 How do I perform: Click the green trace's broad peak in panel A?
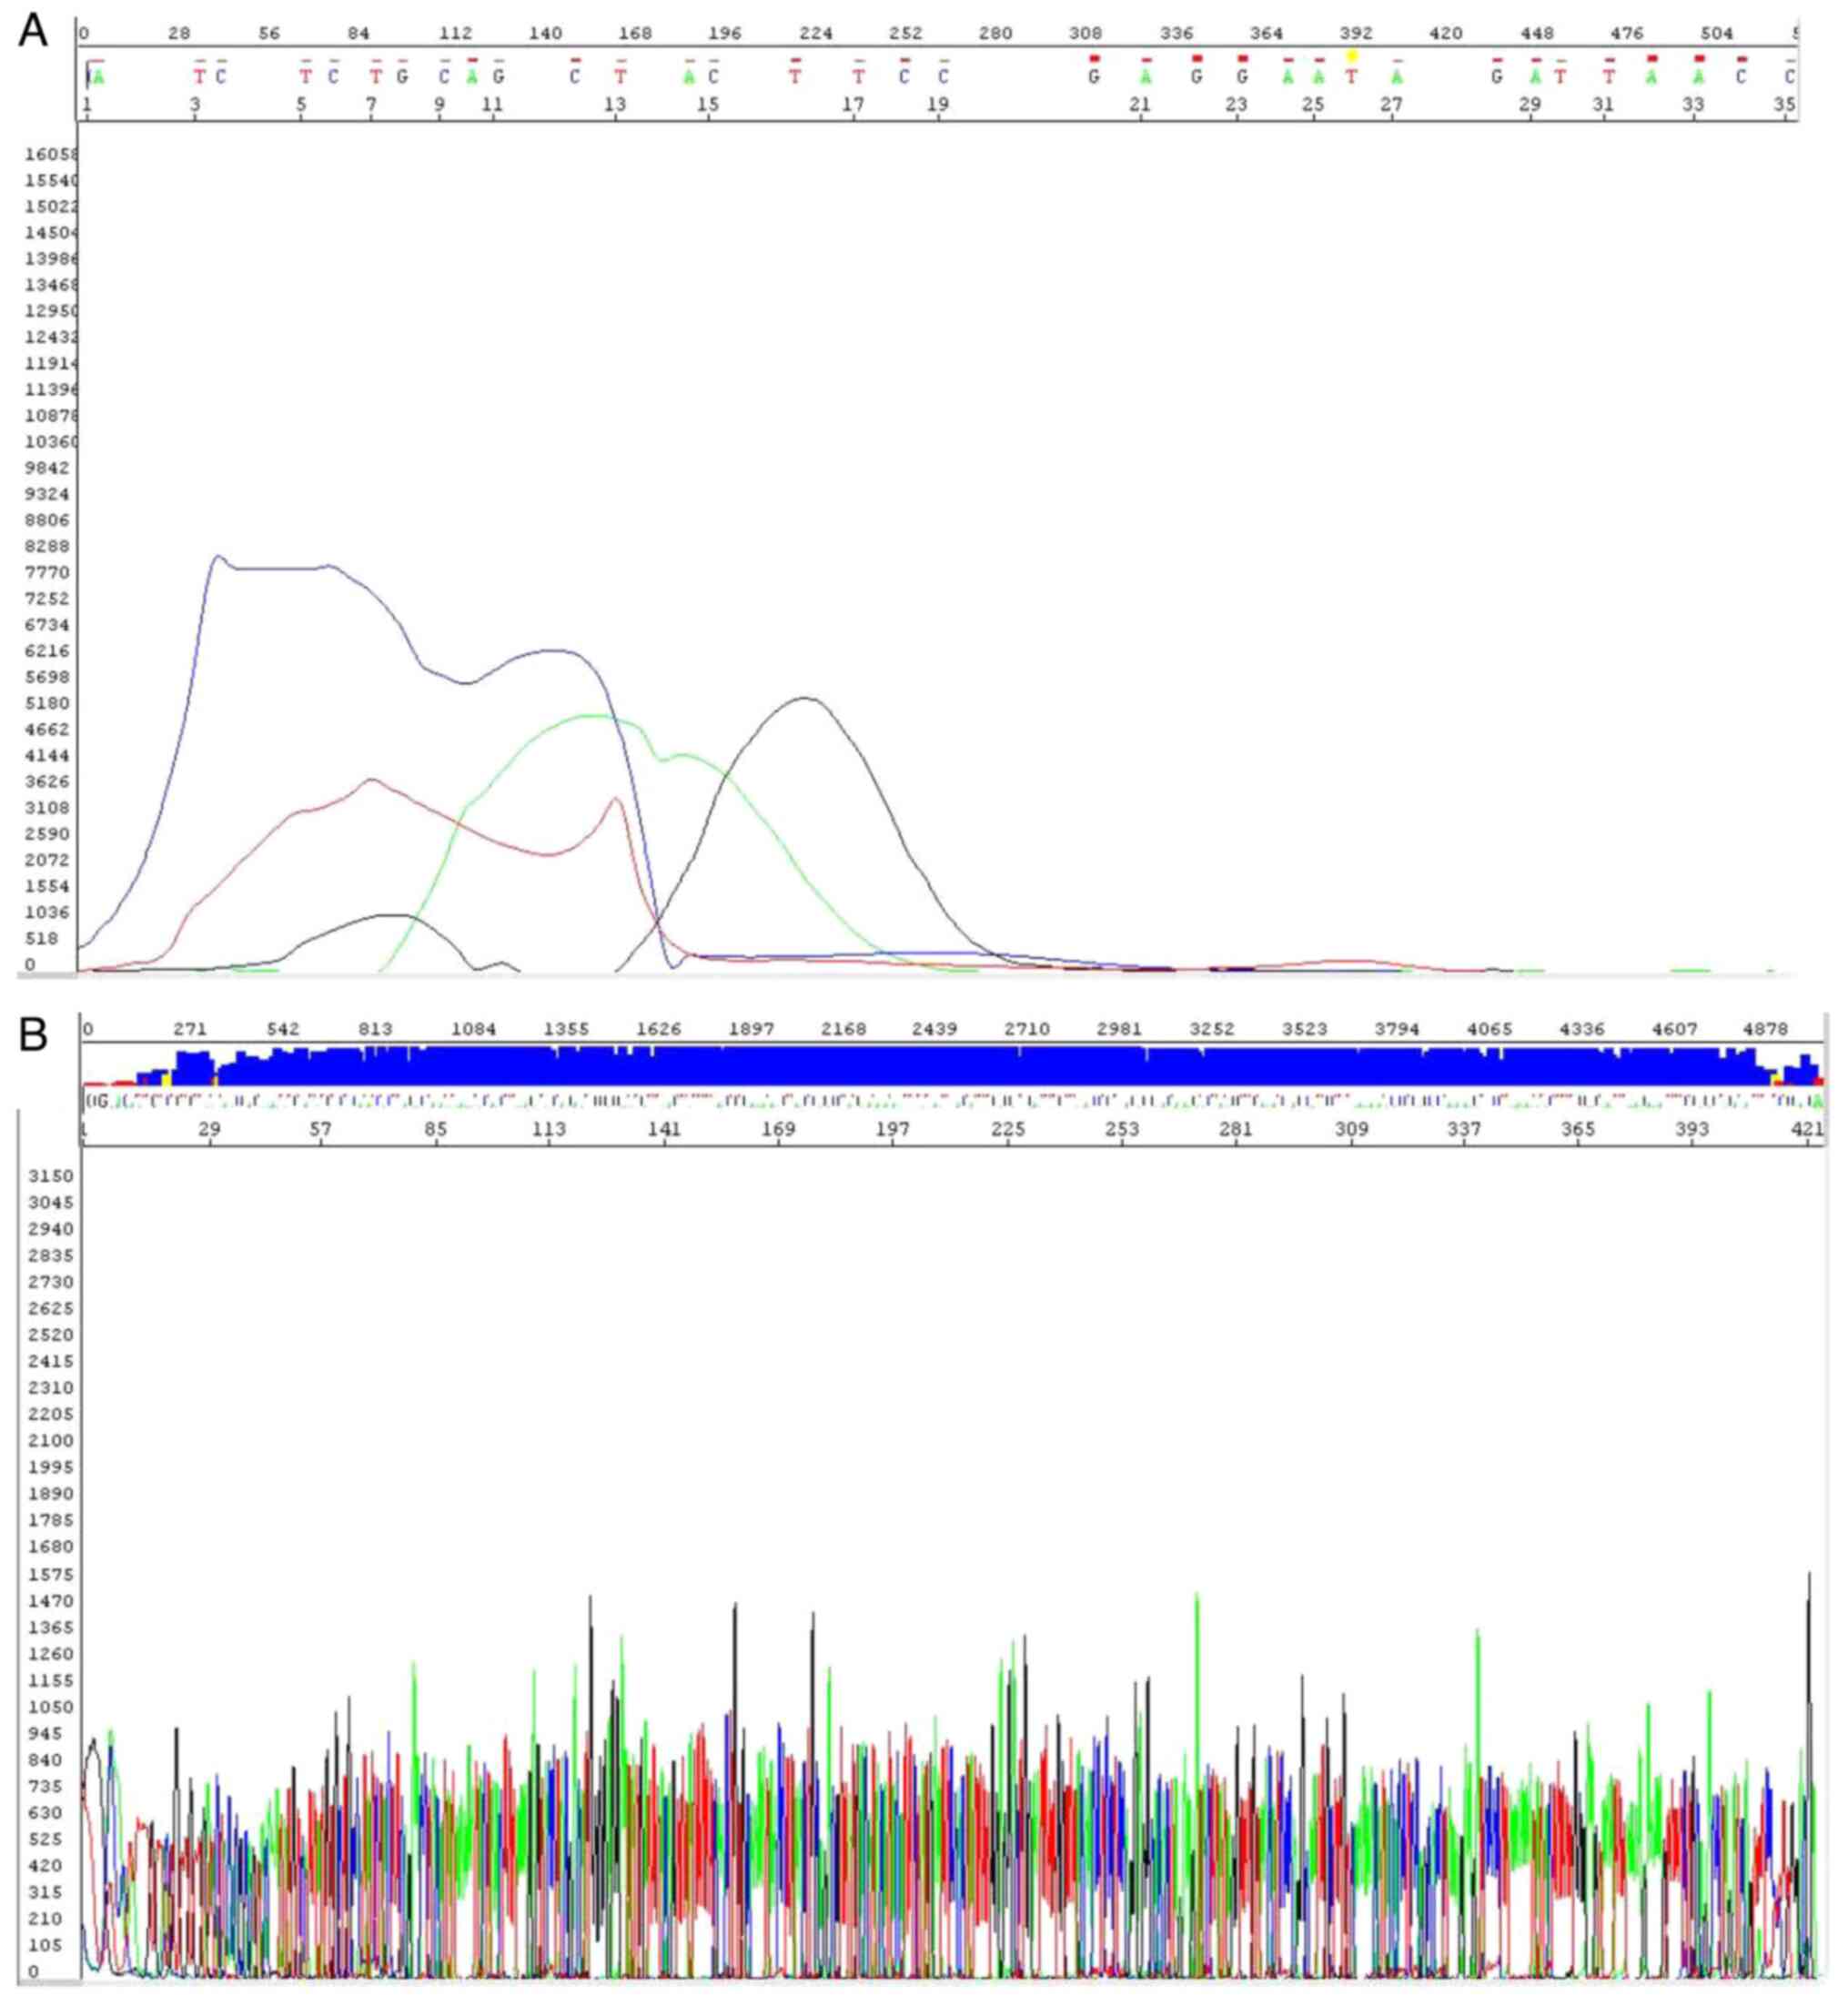click(x=592, y=716)
